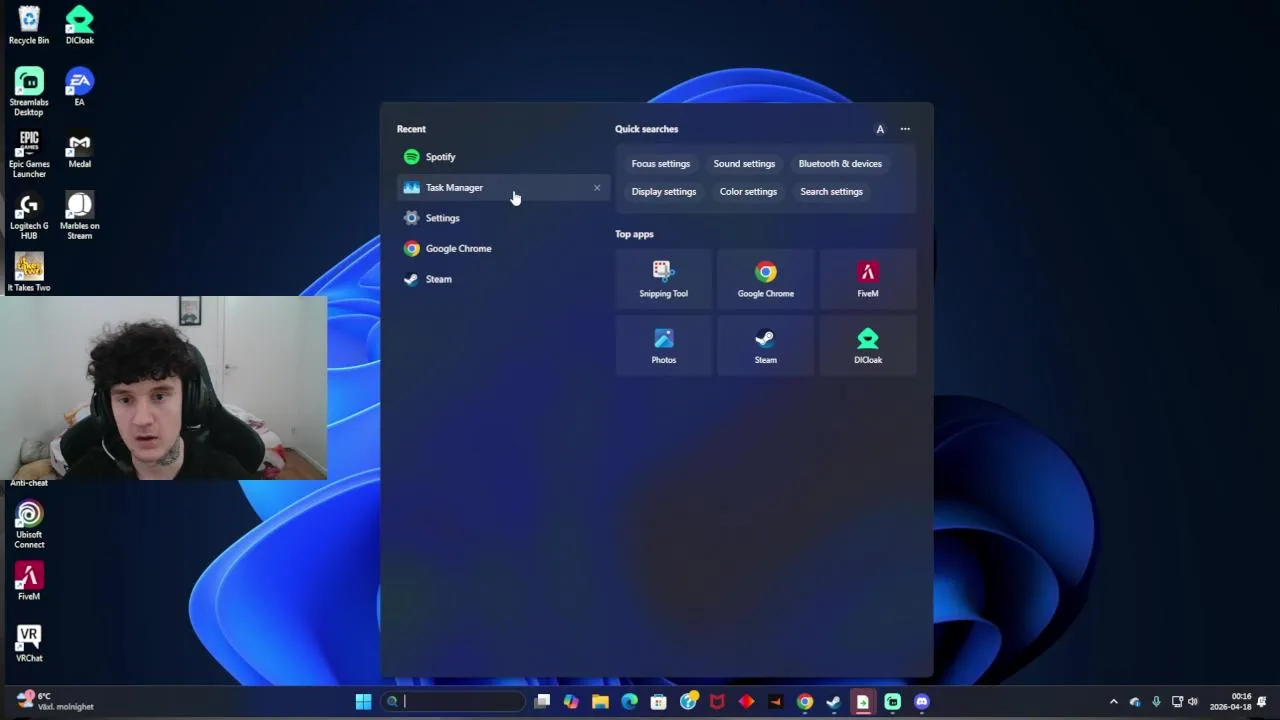
Task: Open the Display settings quick search
Action: click(x=664, y=192)
